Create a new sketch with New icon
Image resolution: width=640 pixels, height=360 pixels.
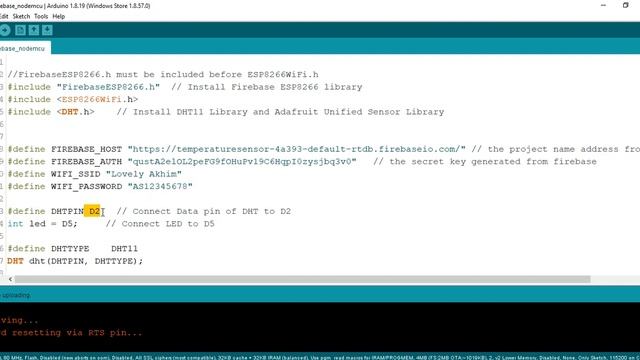coord(20,30)
